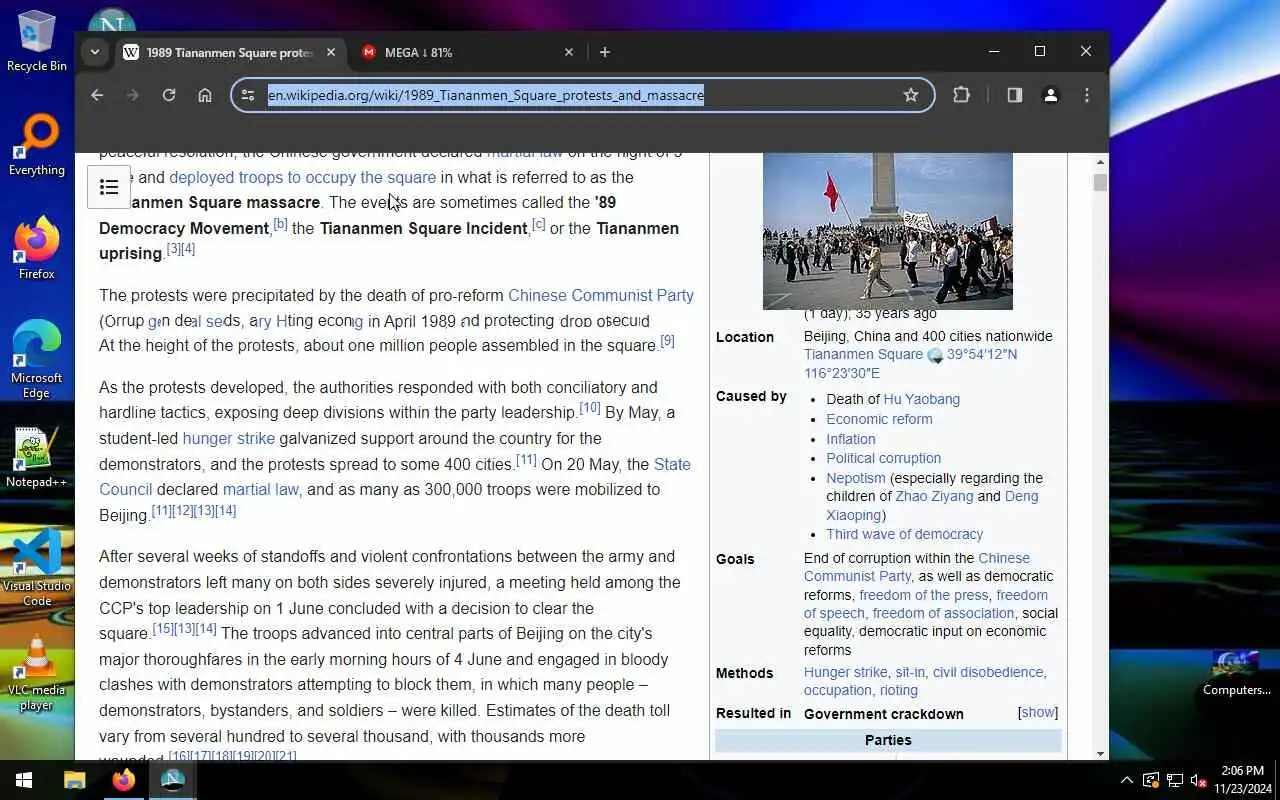Image resolution: width=1280 pixels, height=800 pixels.
Task: View site information icon in address bar
Action: click(249, 95)
